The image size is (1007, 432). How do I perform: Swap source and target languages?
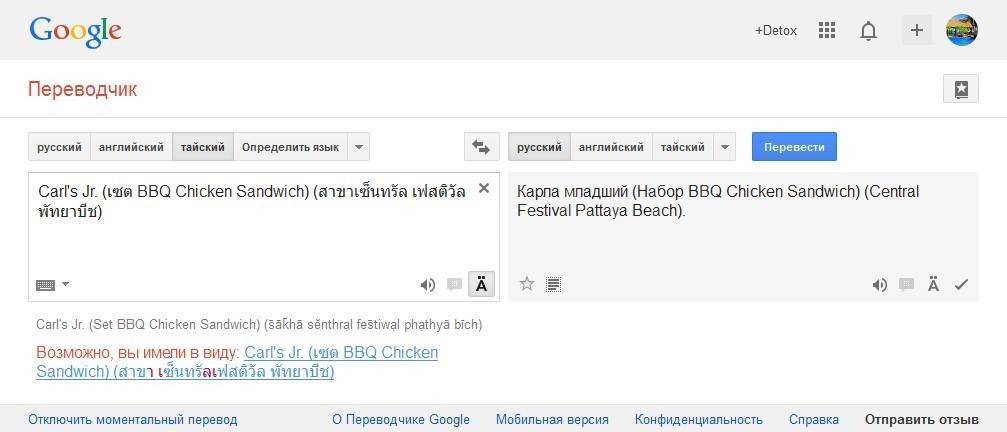(482, 147)
